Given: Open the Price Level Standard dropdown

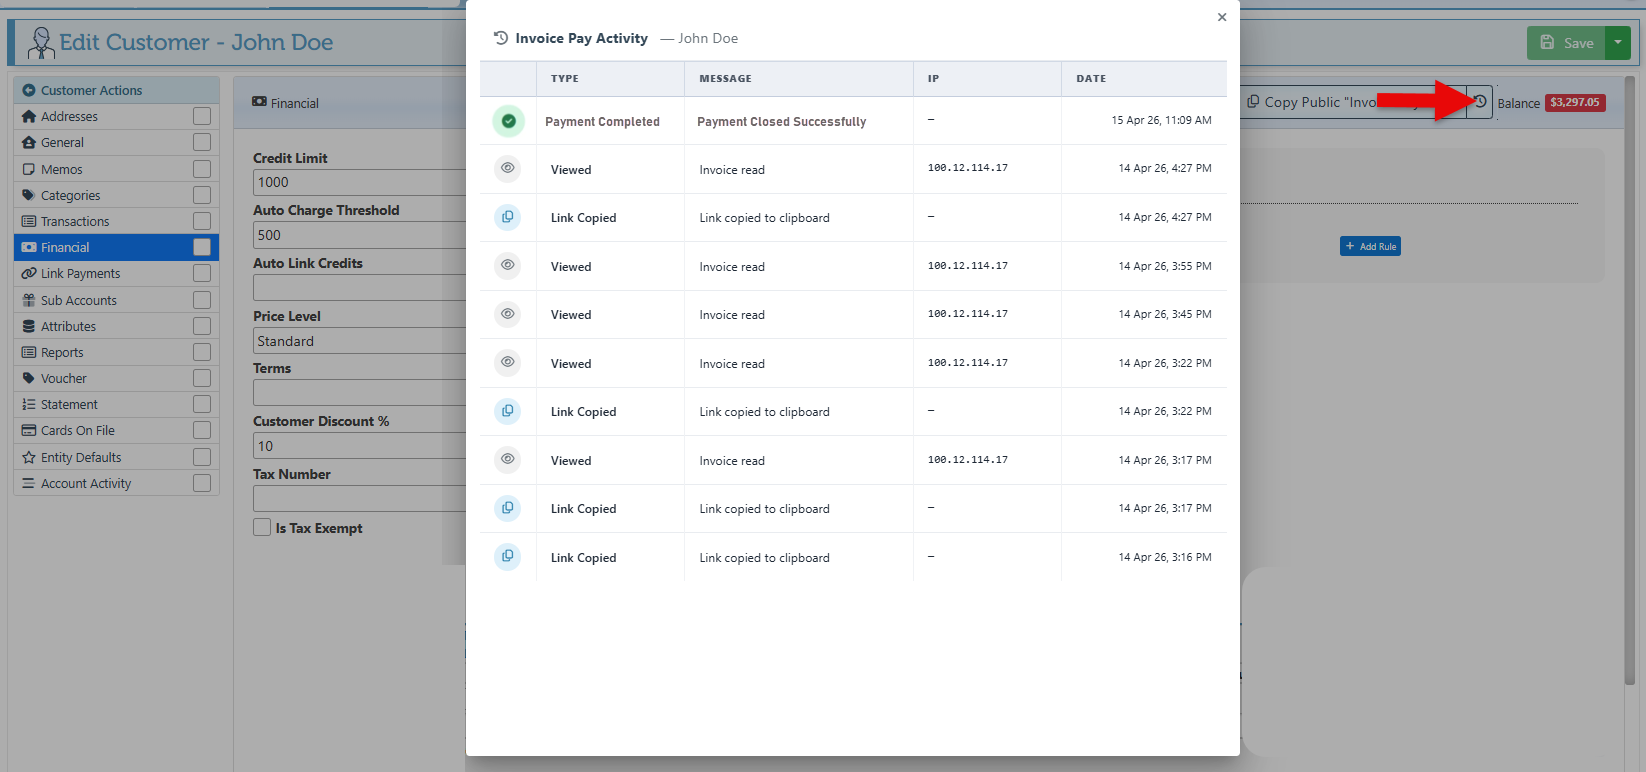Looking at the screenshot, I should click(358, 341).
